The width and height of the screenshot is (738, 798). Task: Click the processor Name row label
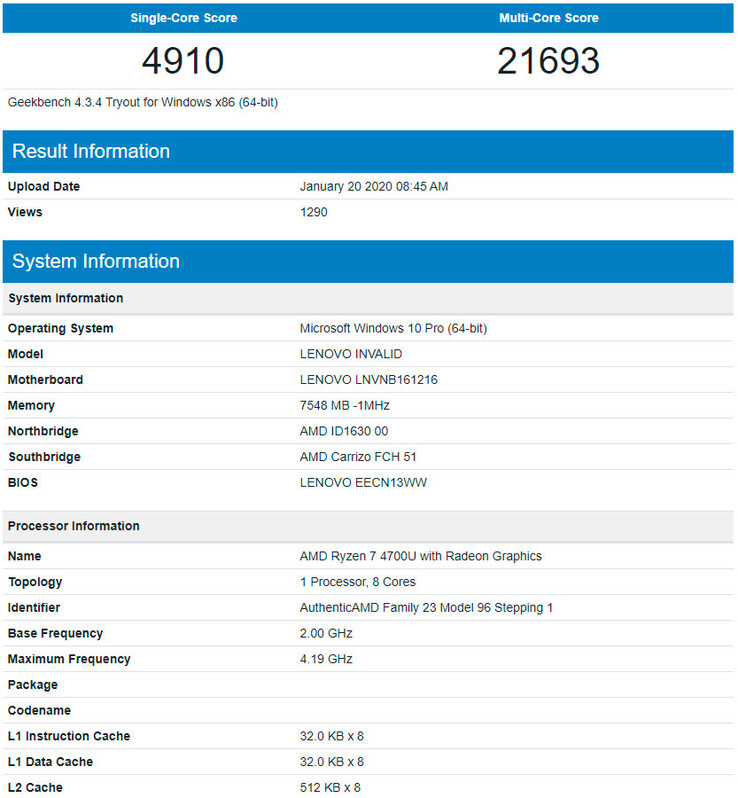click(x=24, y=556)
